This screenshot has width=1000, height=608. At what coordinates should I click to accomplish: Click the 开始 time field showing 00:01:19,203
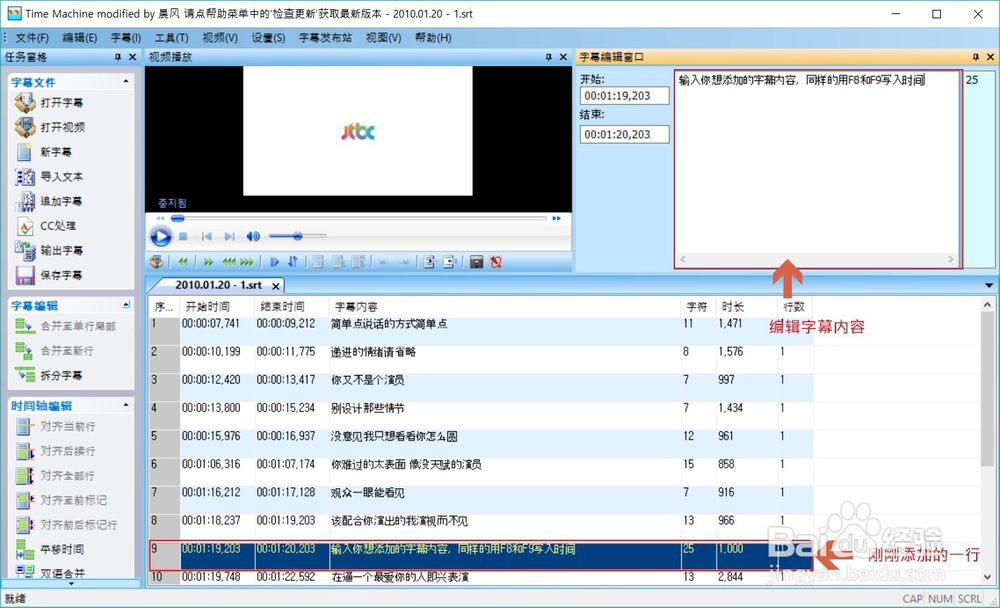coord(623,96)
